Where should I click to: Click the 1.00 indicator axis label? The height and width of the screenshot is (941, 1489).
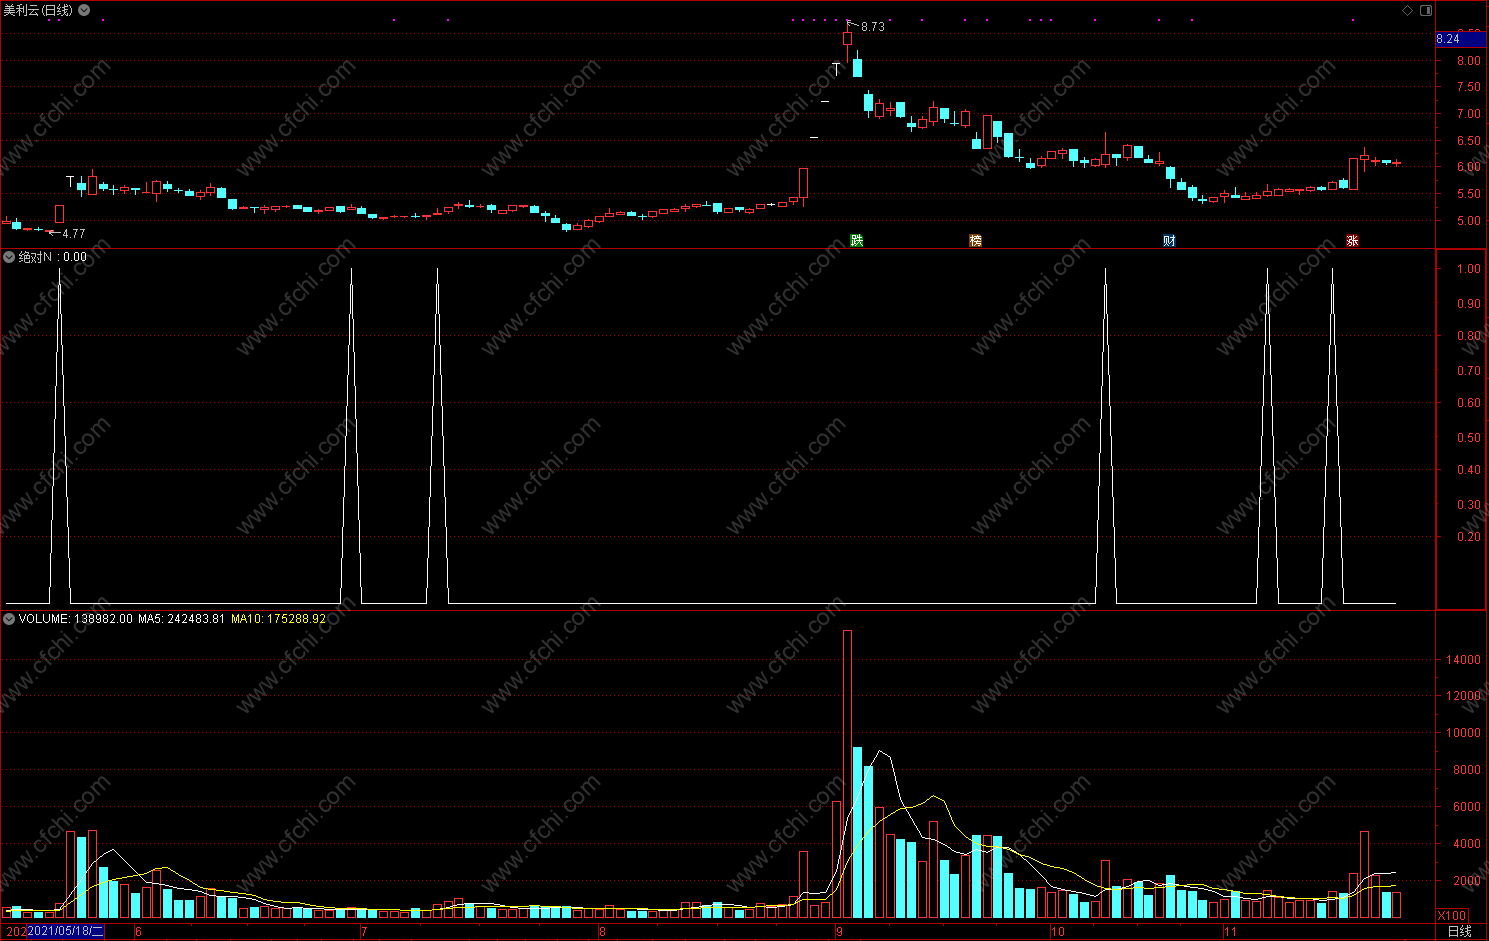coord(1468,269)
